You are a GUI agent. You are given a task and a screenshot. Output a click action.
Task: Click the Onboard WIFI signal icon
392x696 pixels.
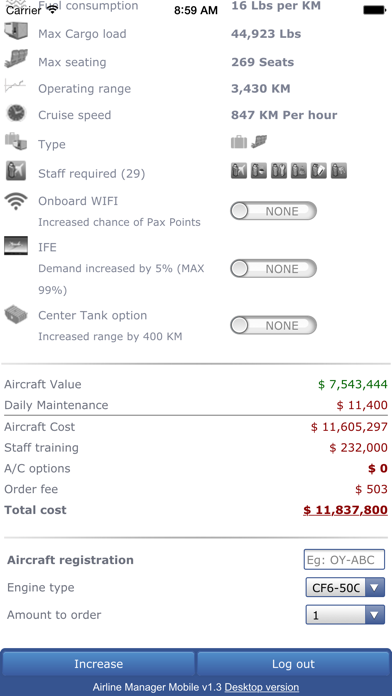tap(16, 202)
